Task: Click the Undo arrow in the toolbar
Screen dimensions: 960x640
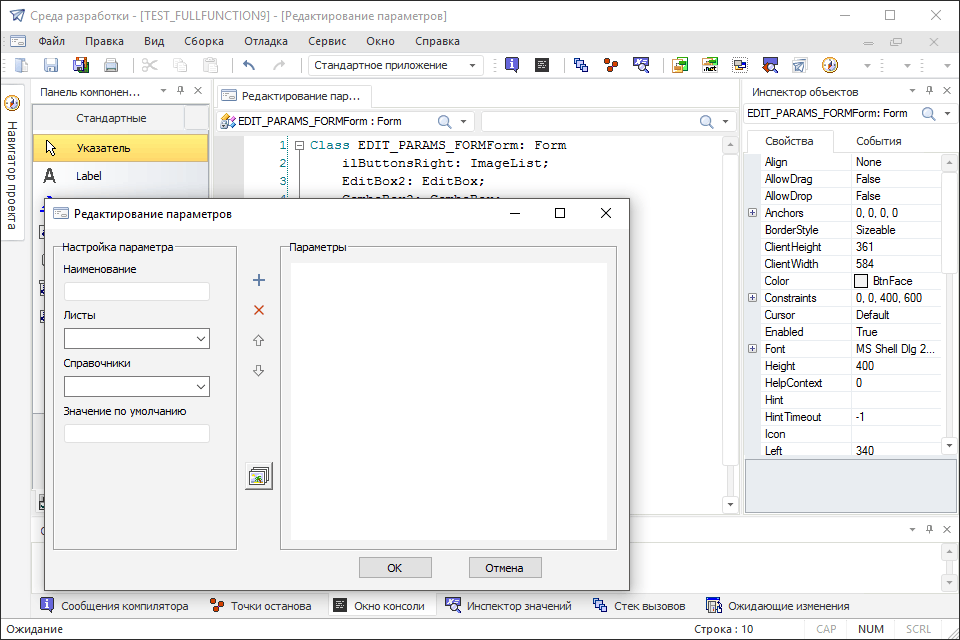Action: pyautogui.click(x=249, y=65)
